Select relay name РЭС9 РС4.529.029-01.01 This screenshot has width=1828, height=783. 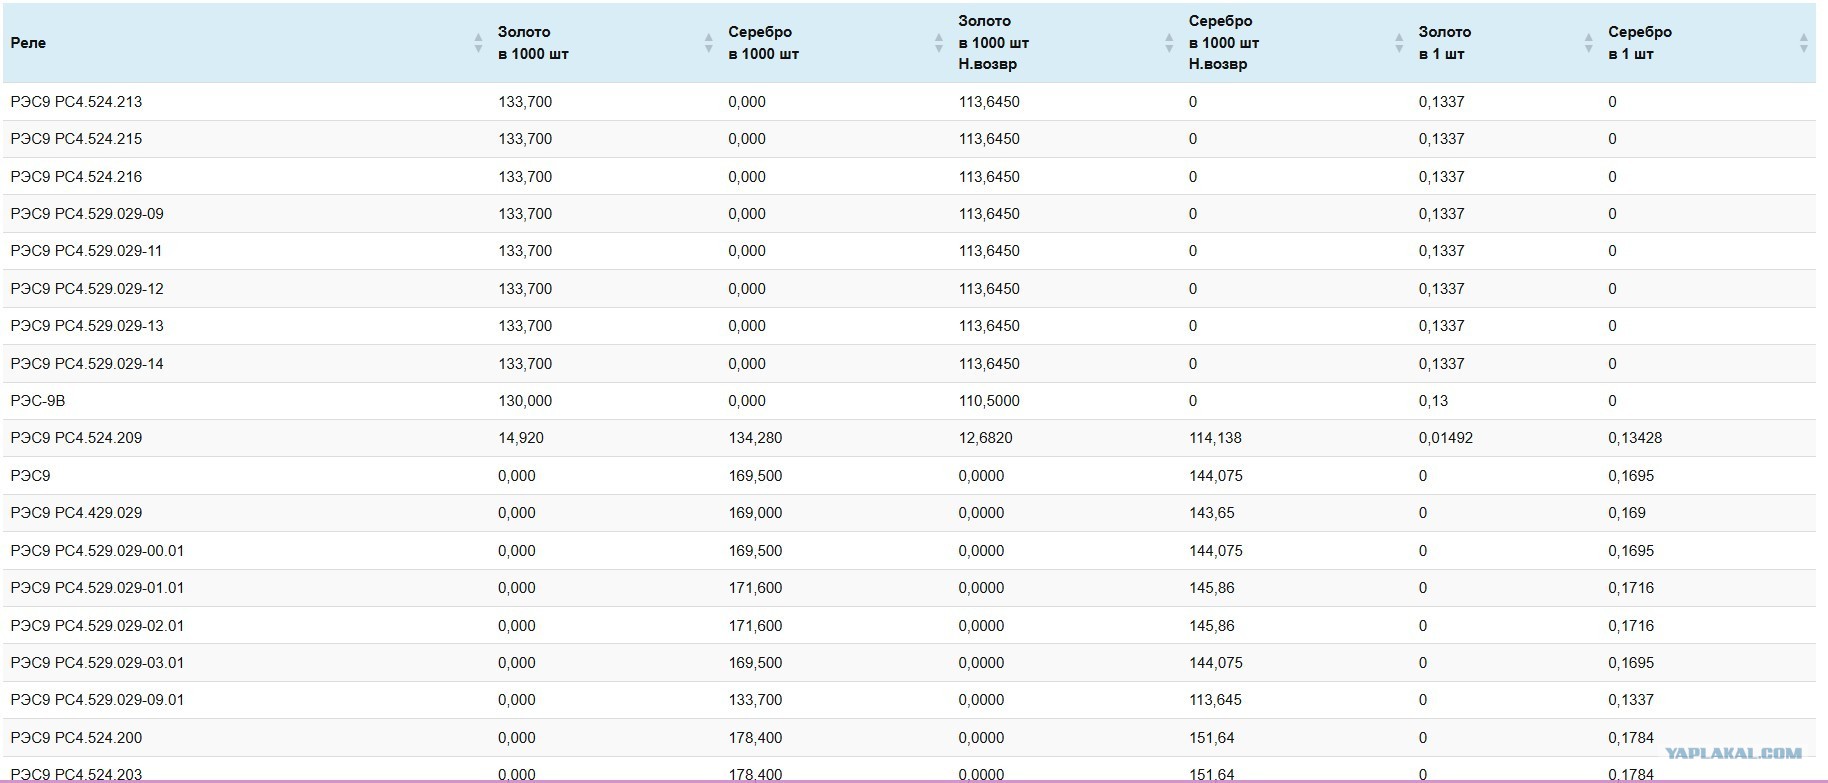point(97,588)
